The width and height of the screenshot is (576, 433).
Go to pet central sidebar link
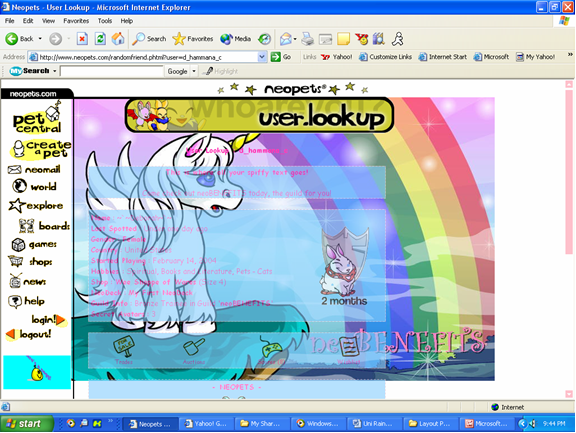(x=37, y=118)
